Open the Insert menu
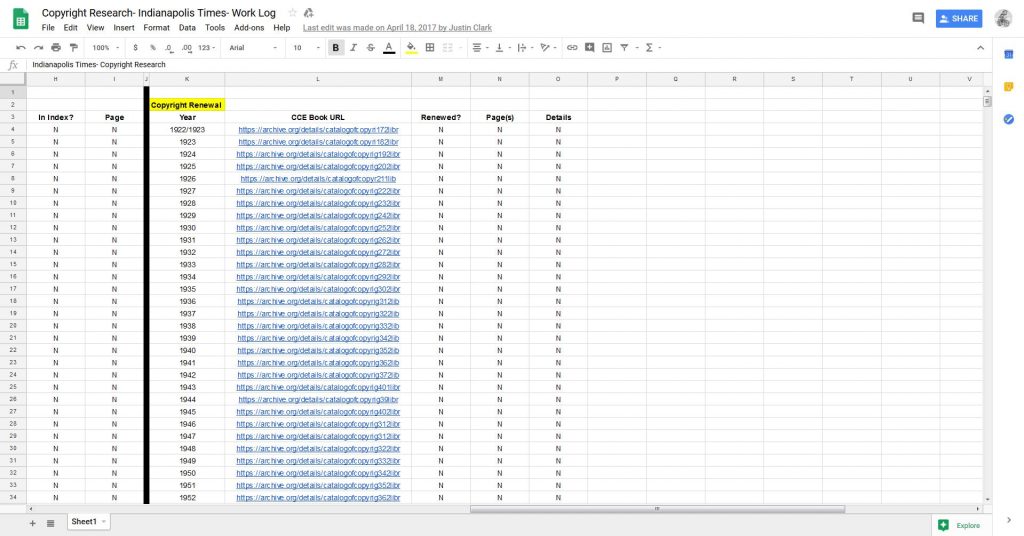 tap(123, 27)
